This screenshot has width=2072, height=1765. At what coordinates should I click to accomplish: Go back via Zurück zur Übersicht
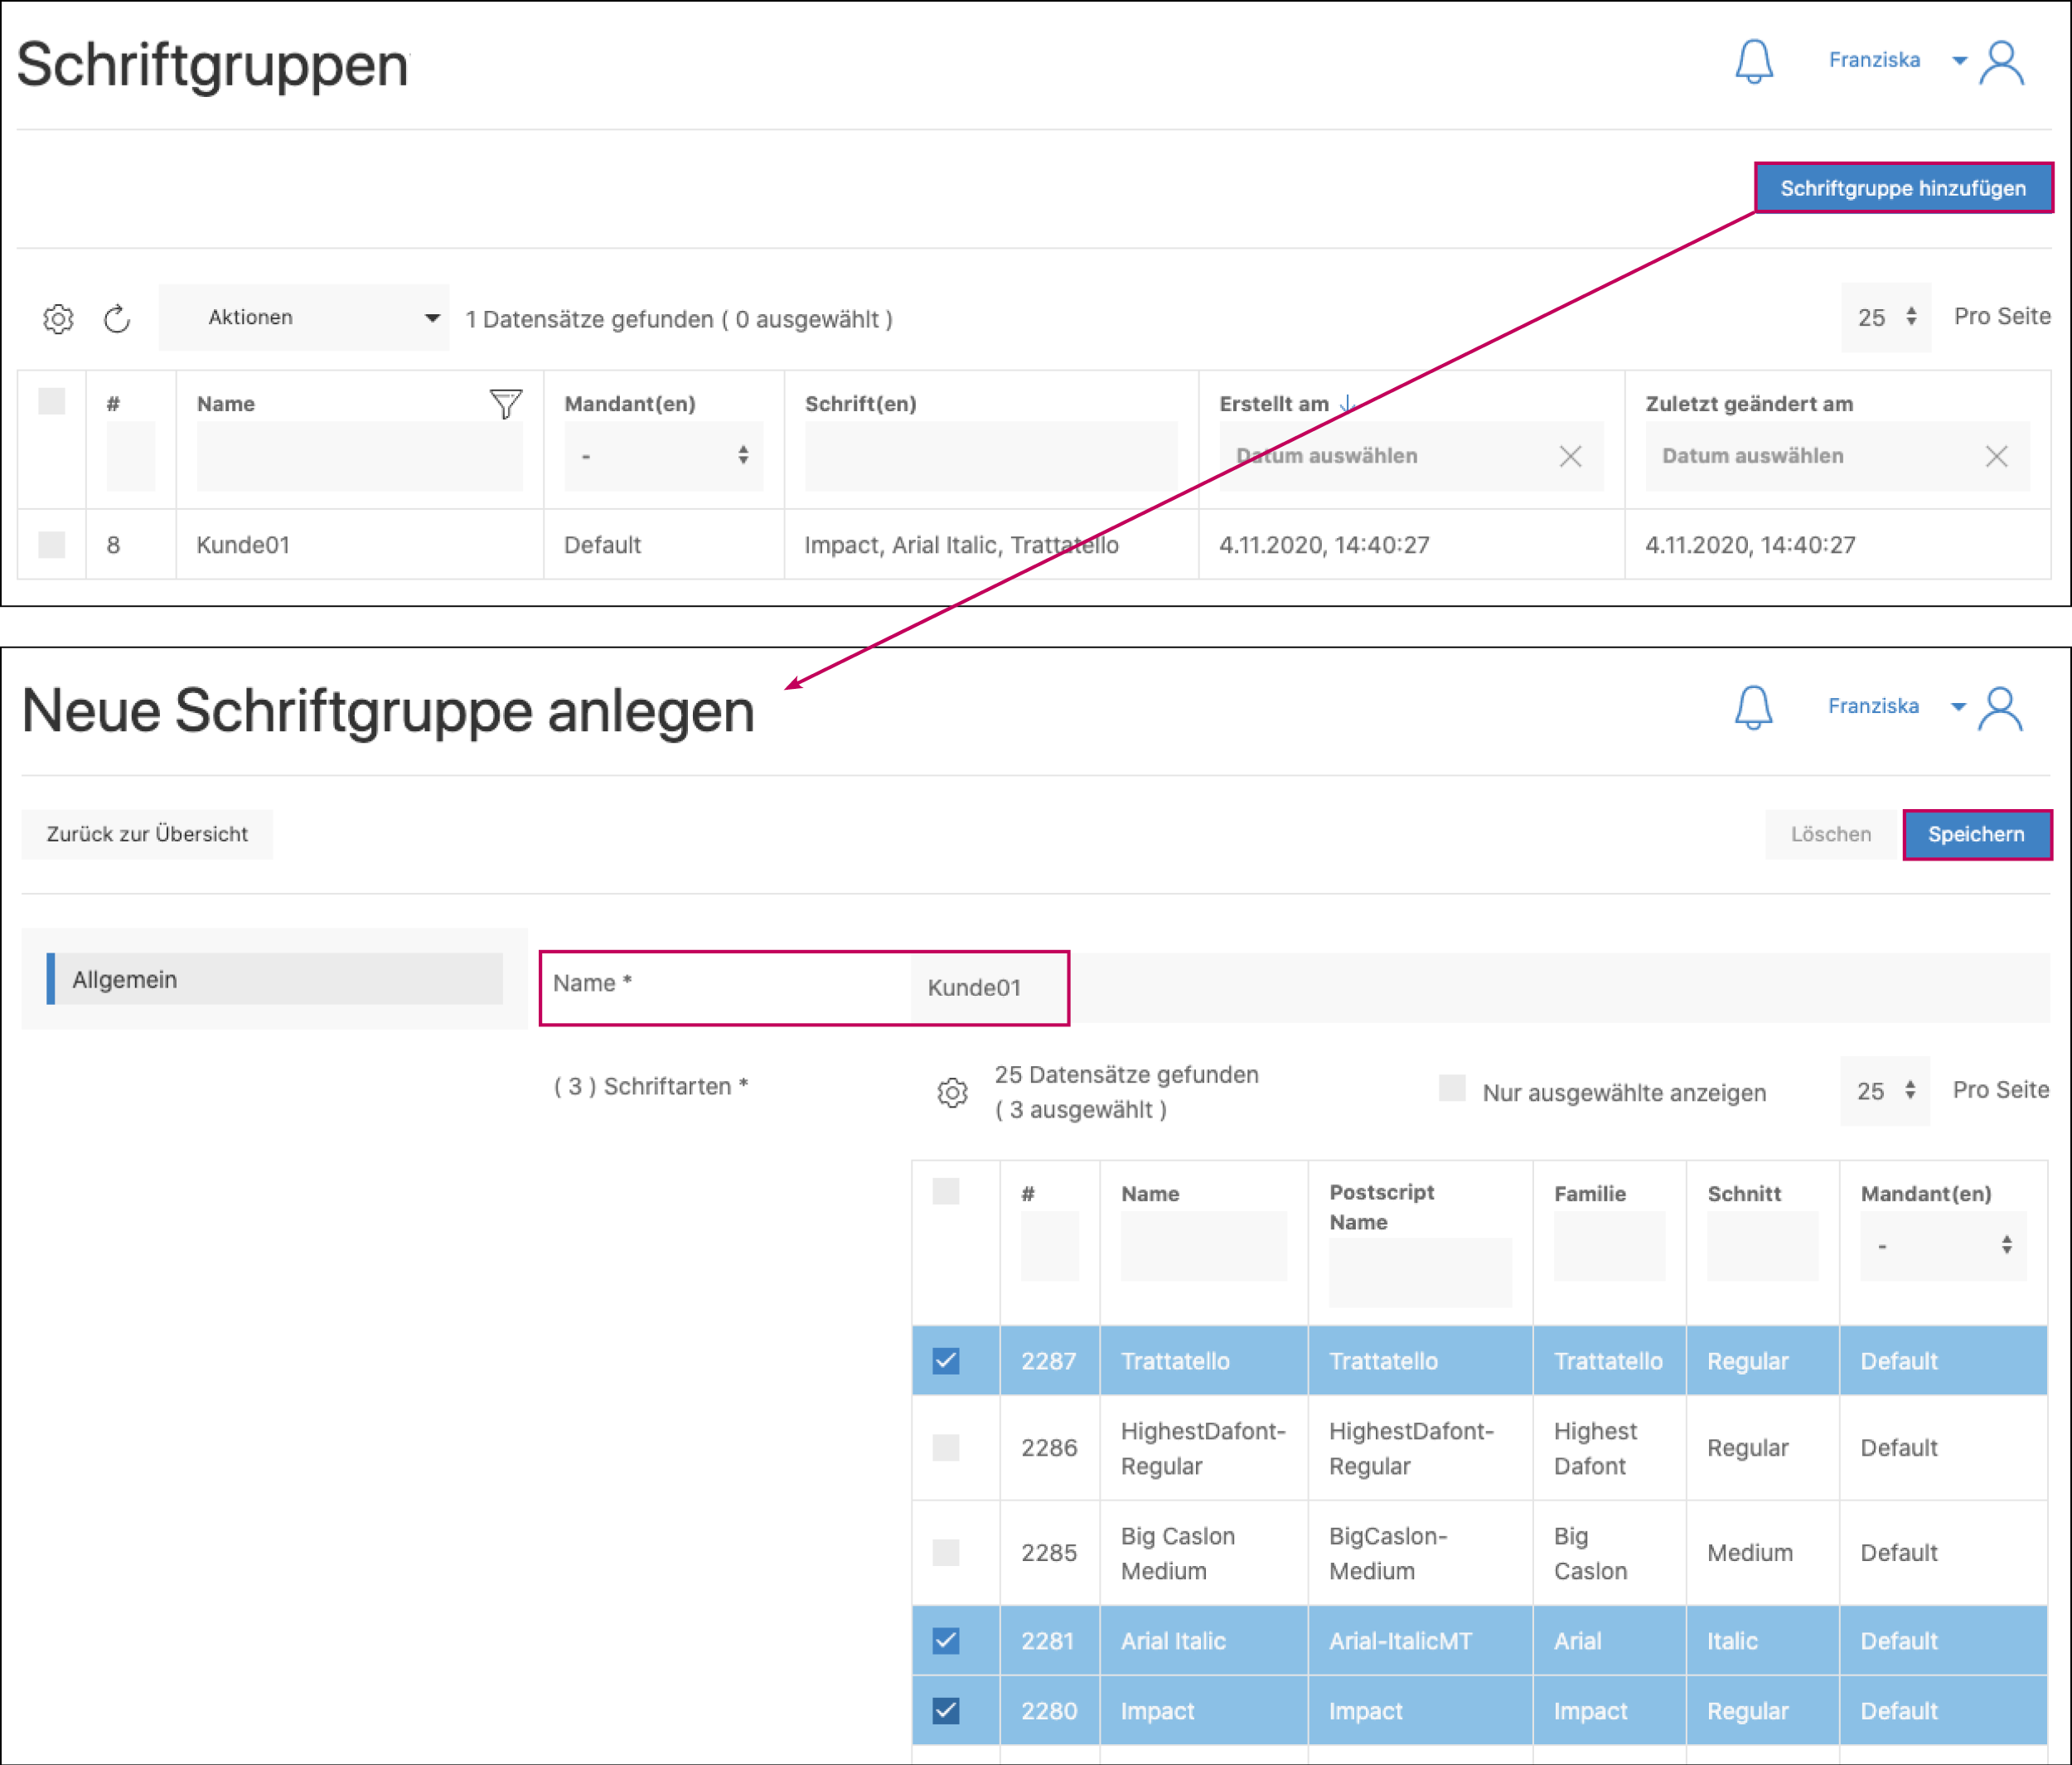click(147, 834)
